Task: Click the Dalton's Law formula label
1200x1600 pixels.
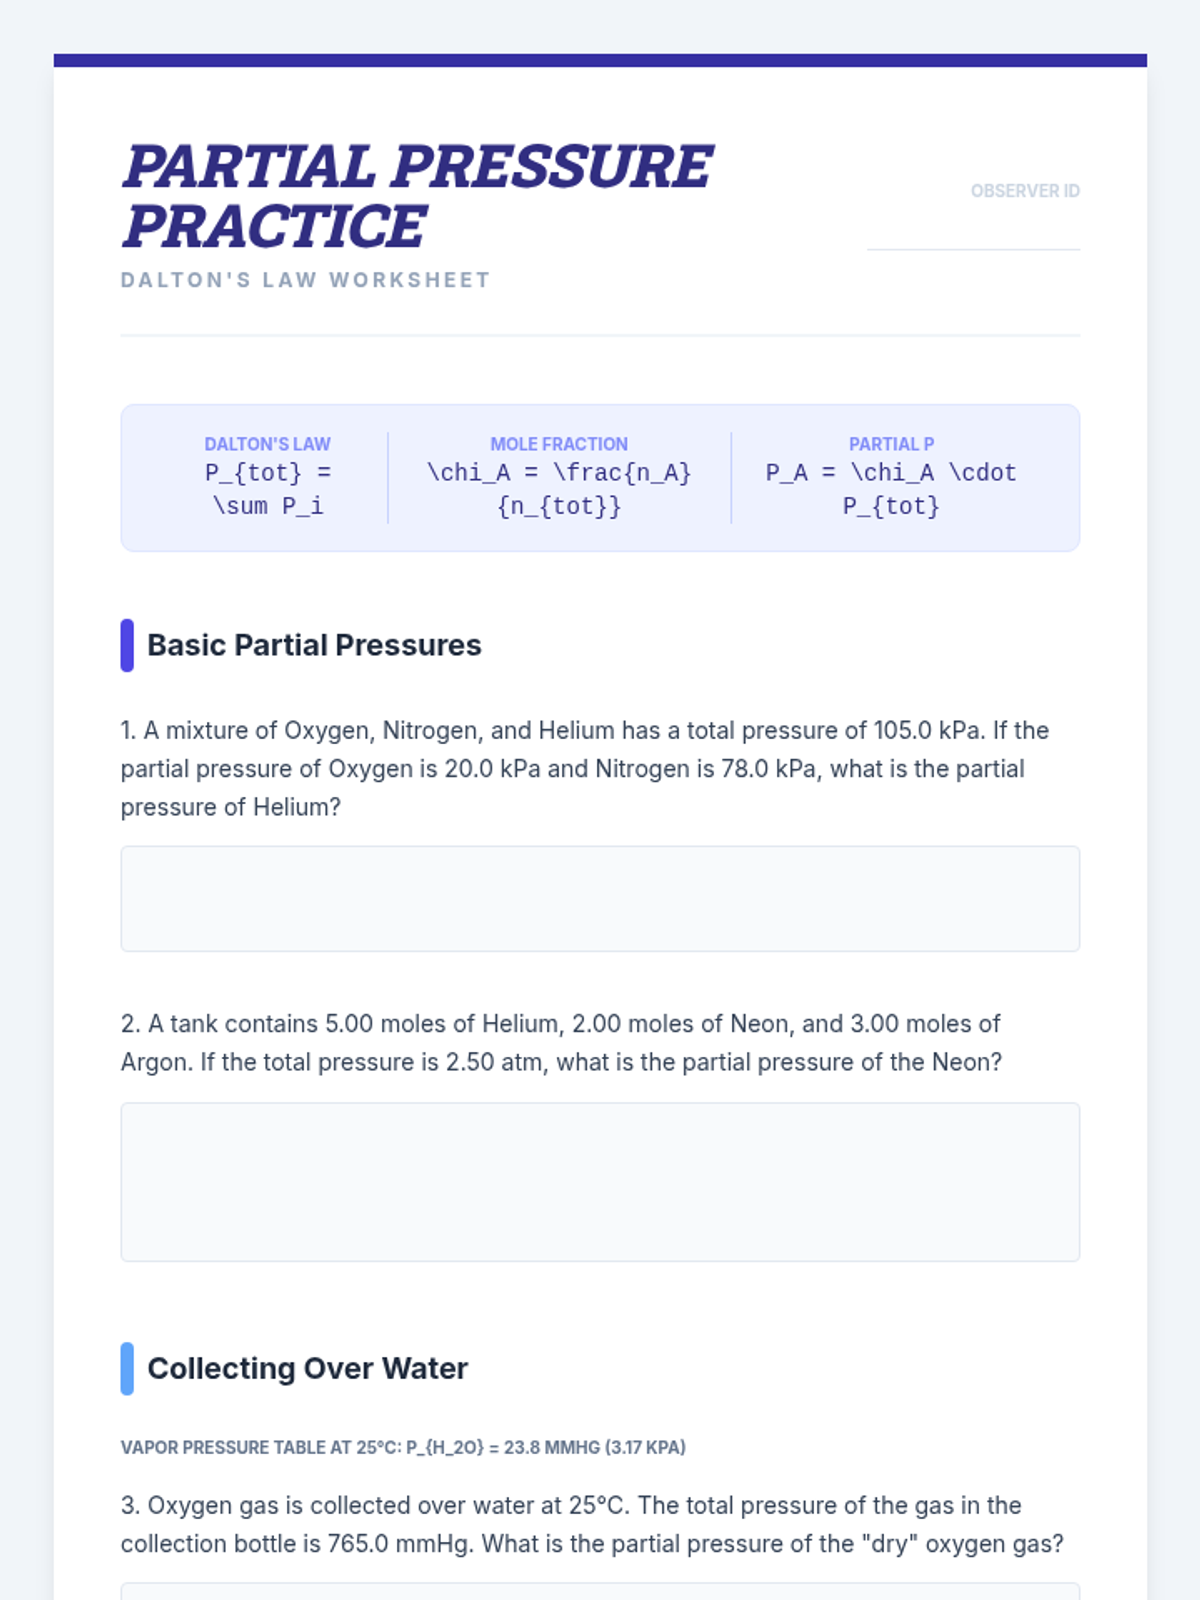Action: click(x=267, y=444)
